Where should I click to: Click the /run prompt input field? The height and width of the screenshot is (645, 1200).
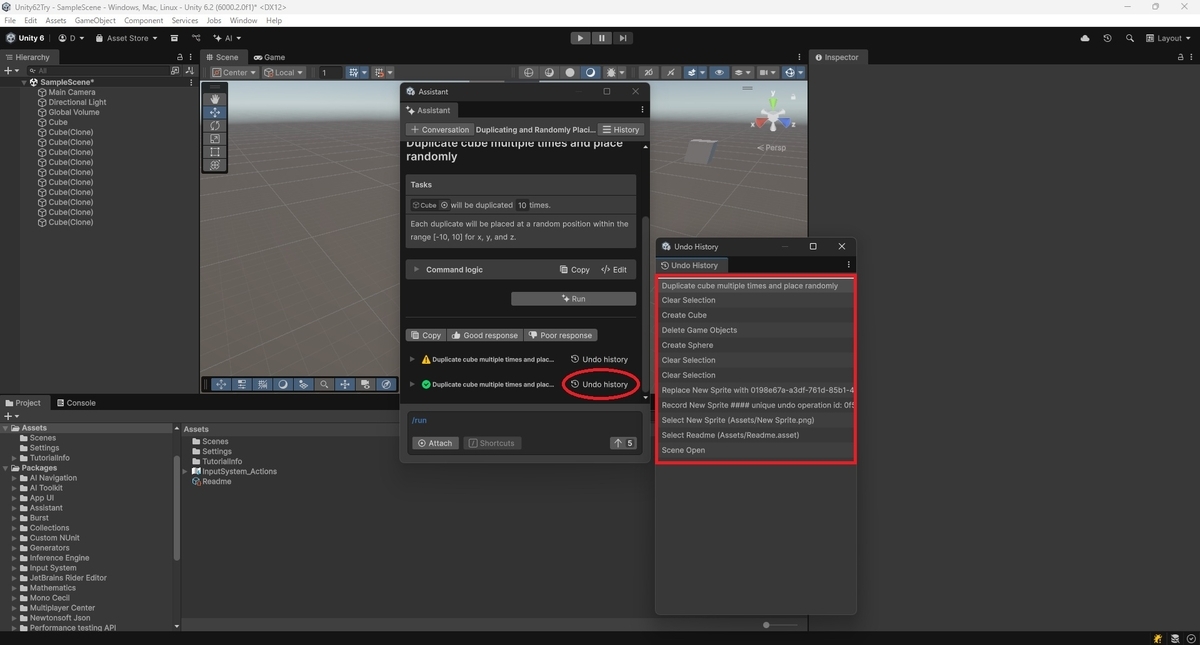(523, 421)
